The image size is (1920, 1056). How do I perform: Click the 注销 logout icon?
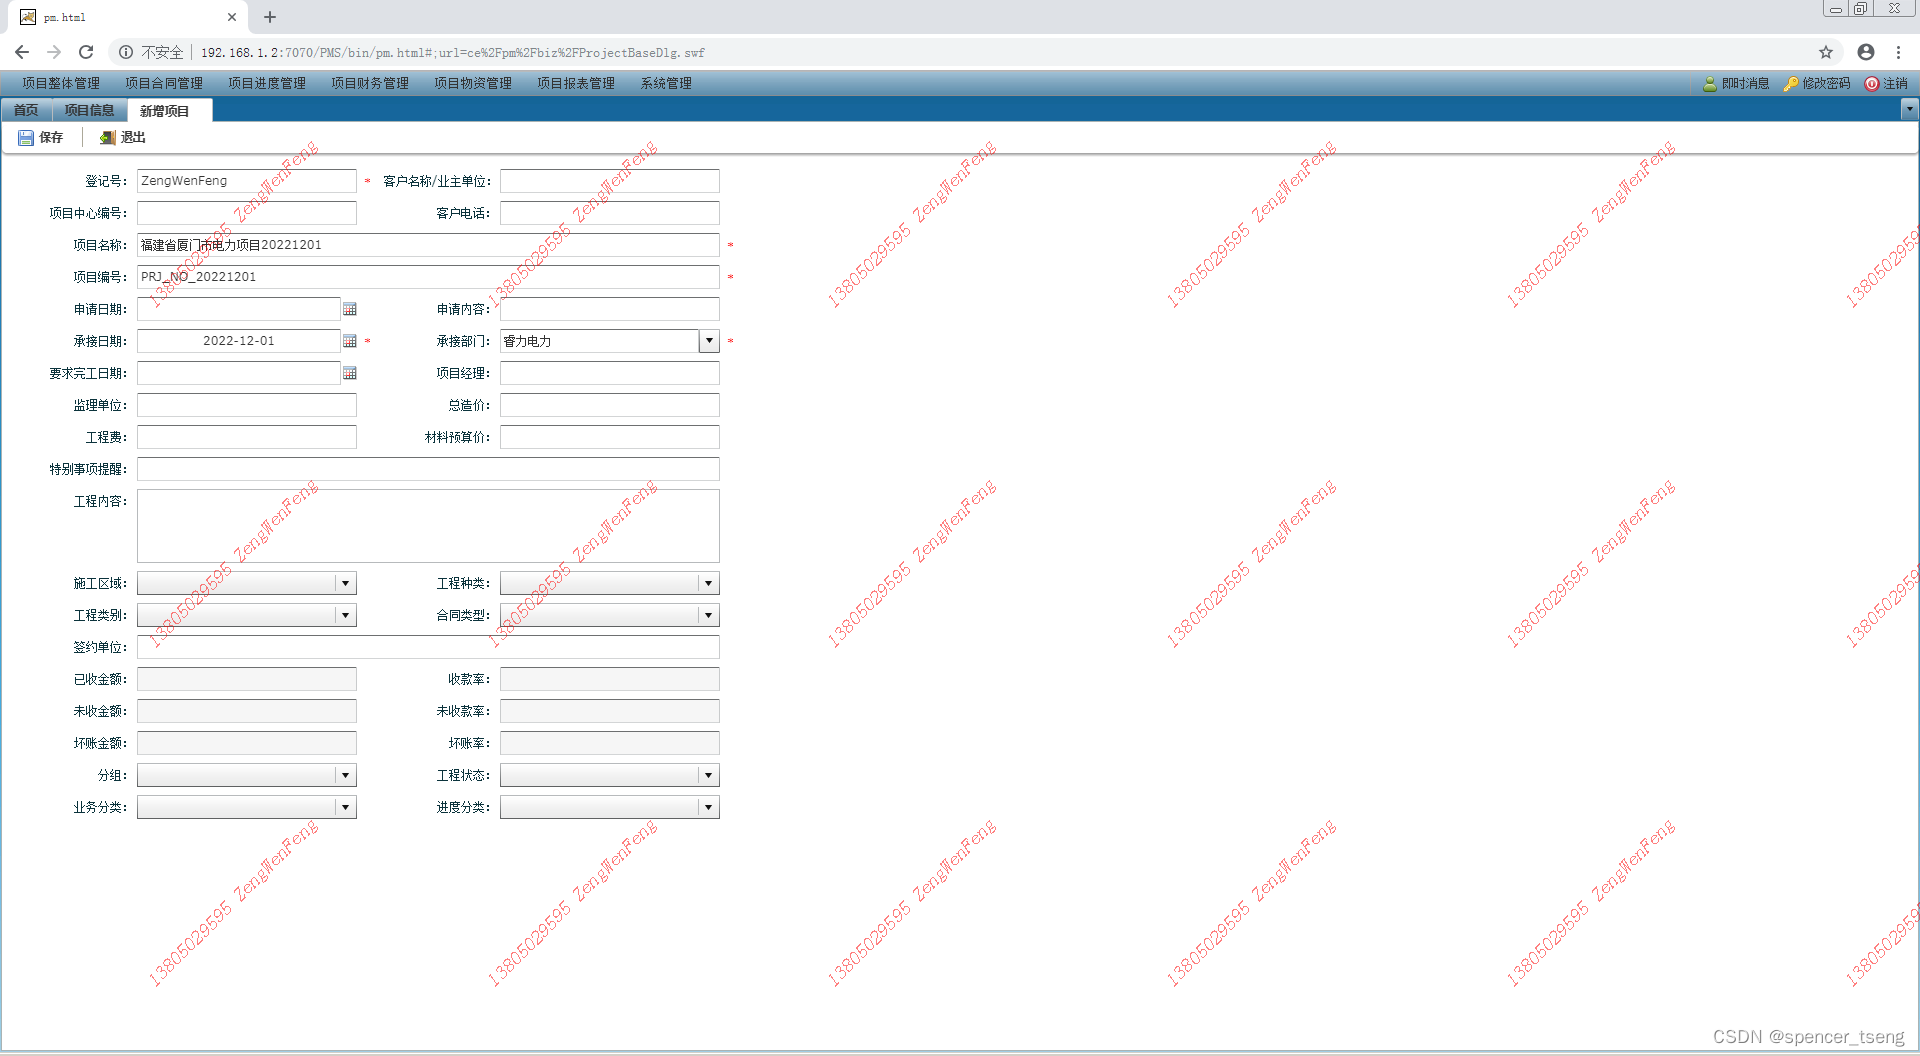point(1873,84)
